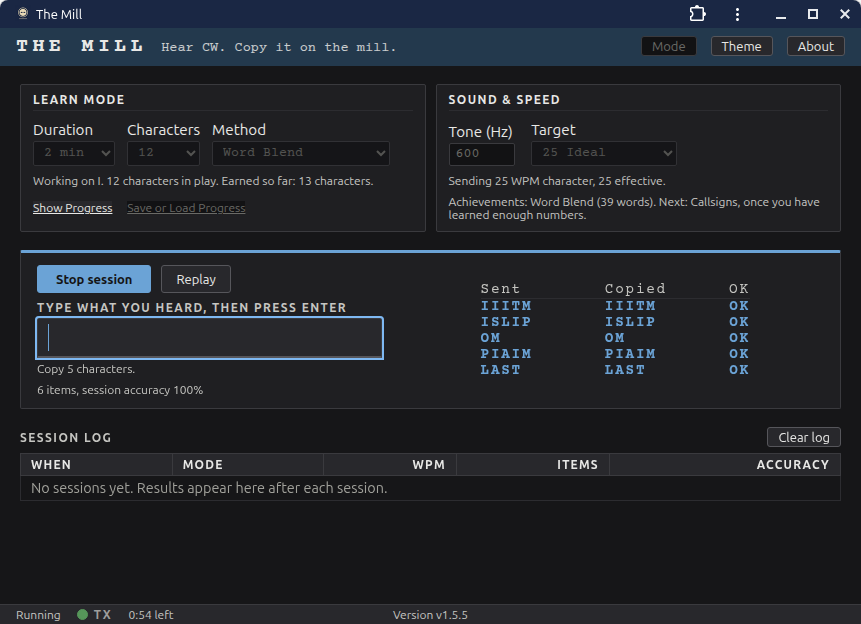
Task: Click THE MILL header logo text
Action: [x=80, y=46]
